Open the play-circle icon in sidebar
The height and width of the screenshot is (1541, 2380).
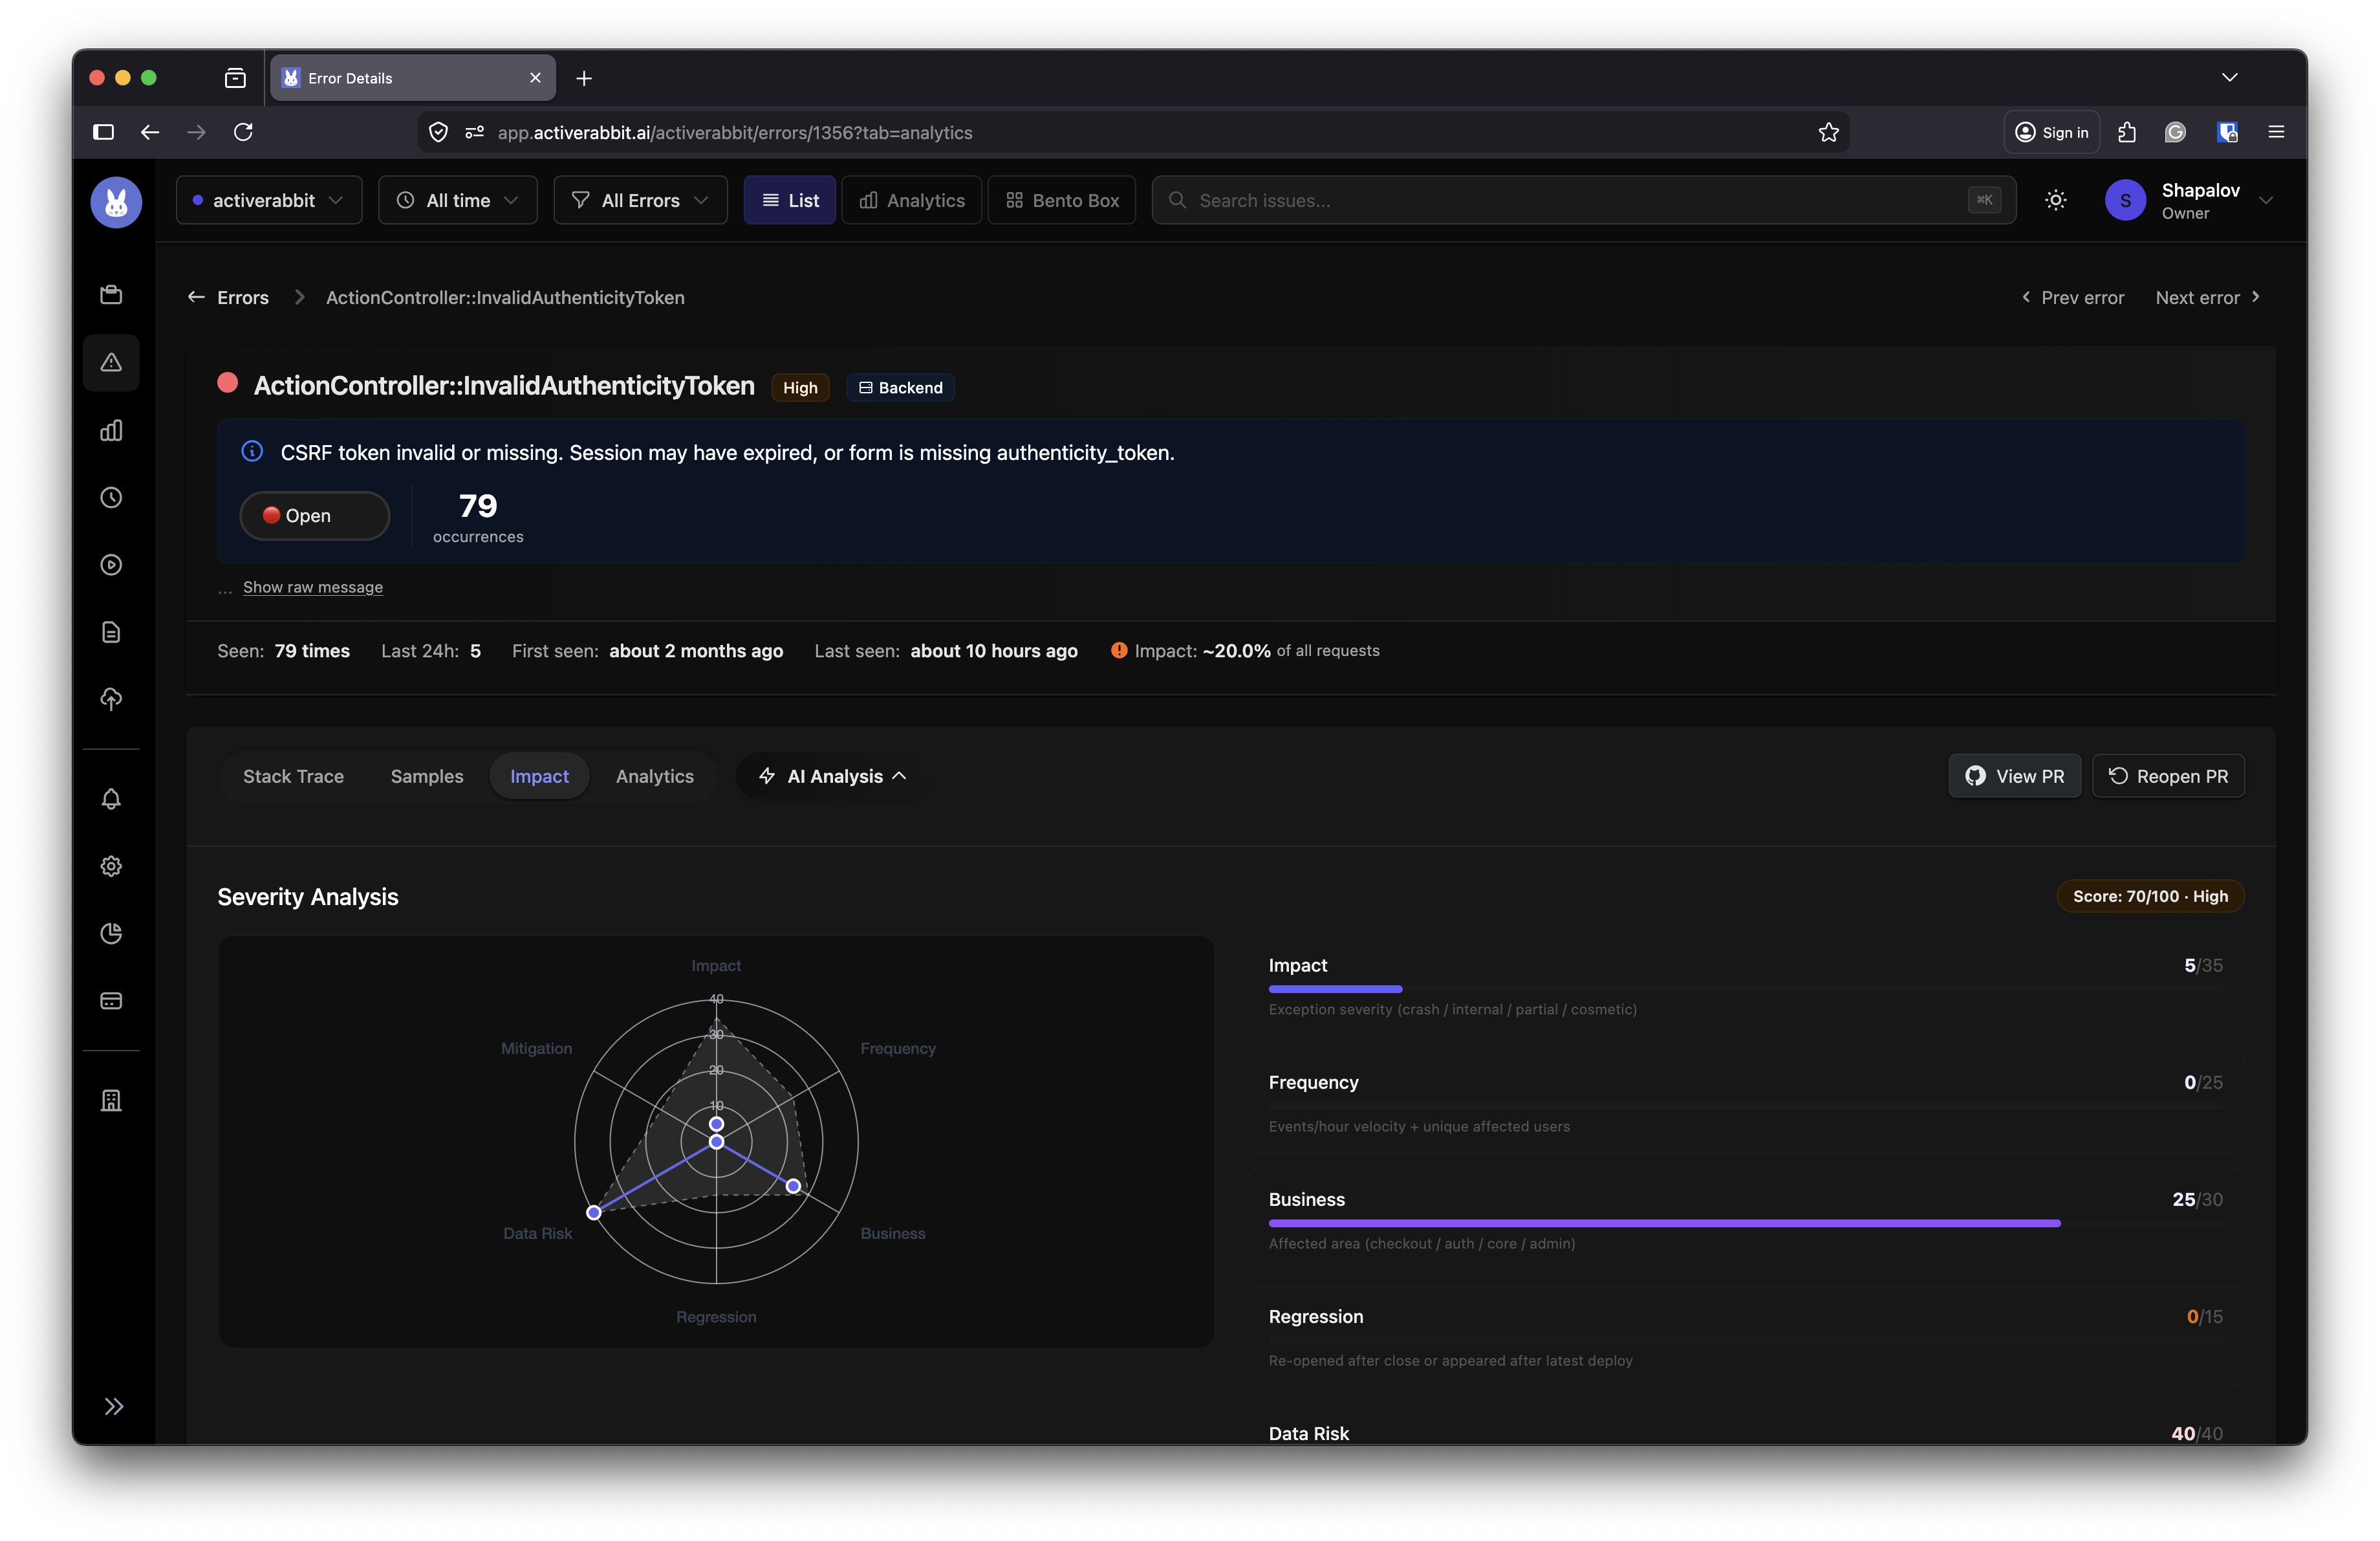tap(111, 565)
